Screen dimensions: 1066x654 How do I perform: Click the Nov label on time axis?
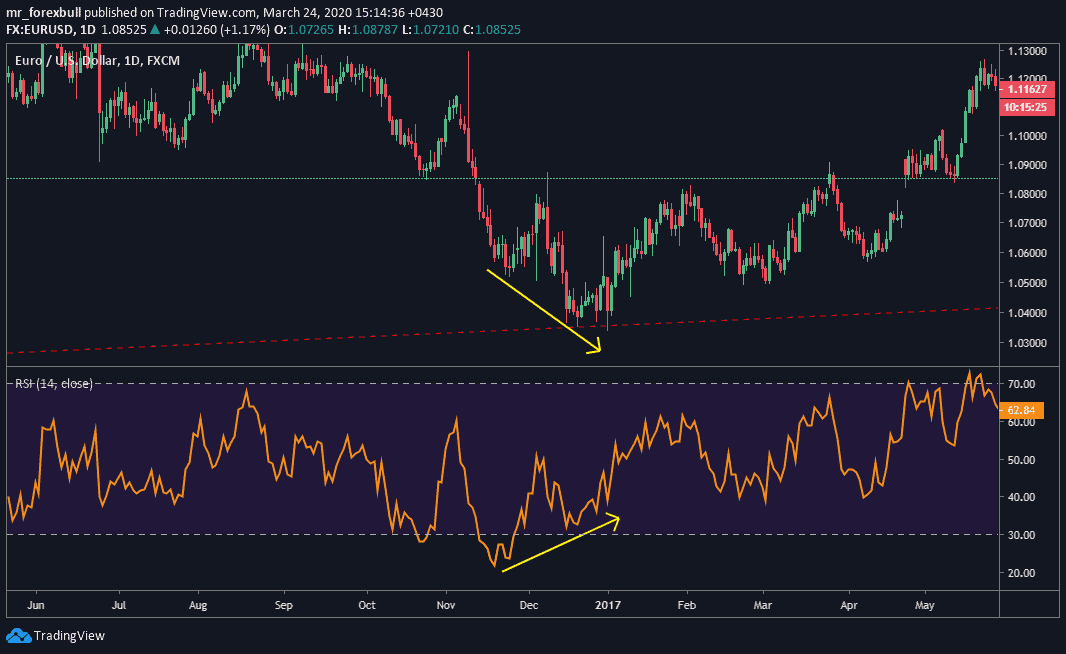[446, 605]
